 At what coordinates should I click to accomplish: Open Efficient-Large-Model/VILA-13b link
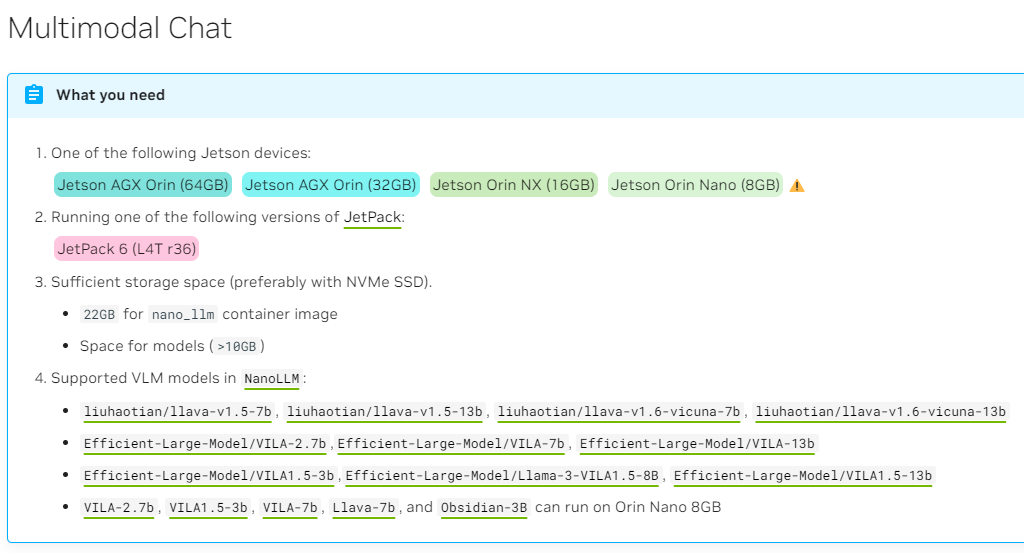(697, 444)
